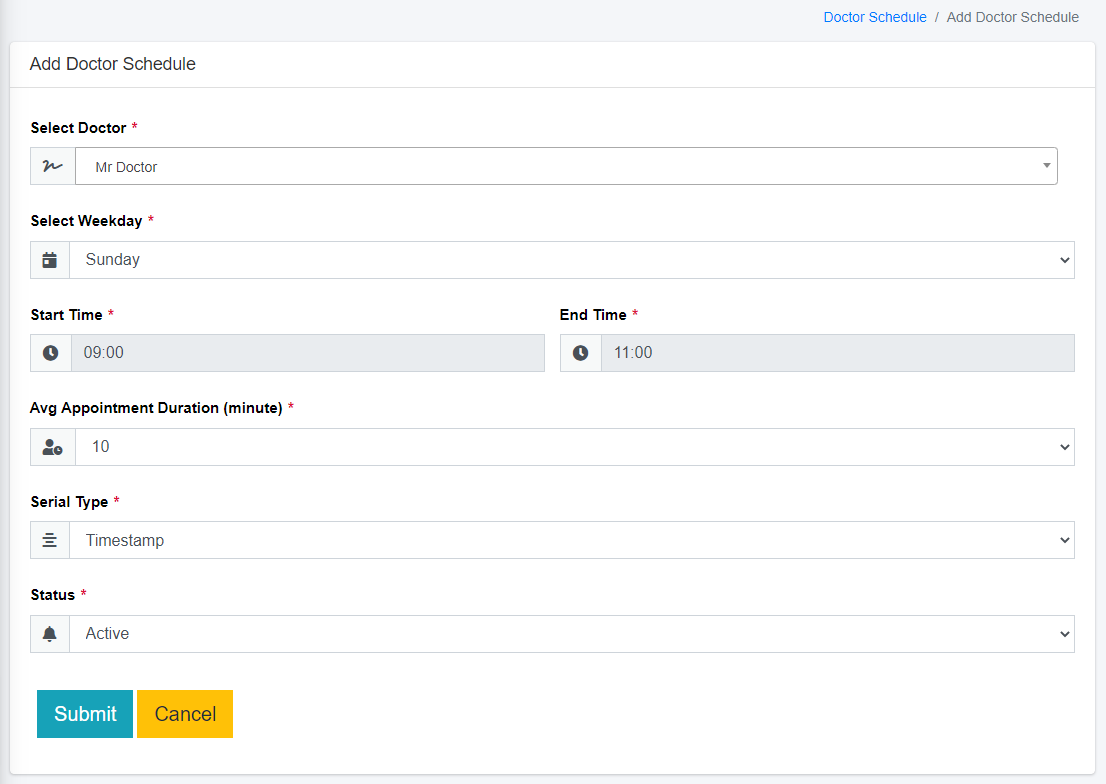Click the clock icon beside End Time

click(x=581, y=352)
